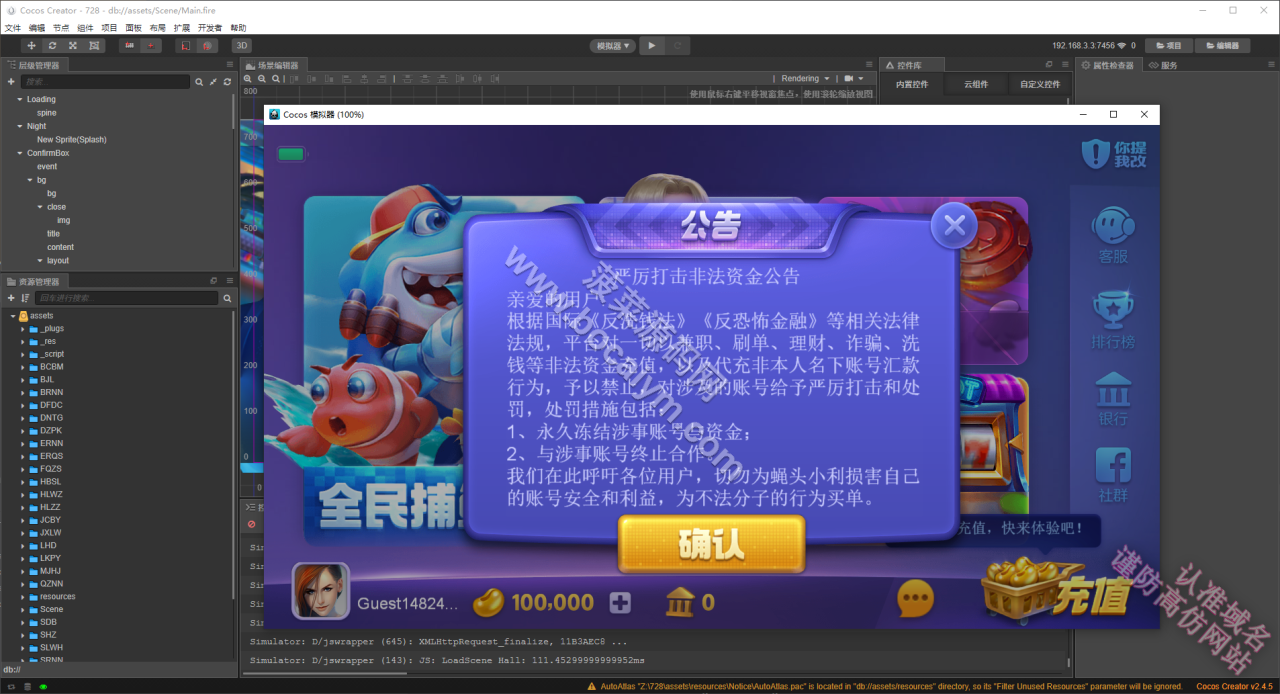This screenshot has width=1280, height=694.
Task: Expand the Scene folder
Action: tap(23, 609)
